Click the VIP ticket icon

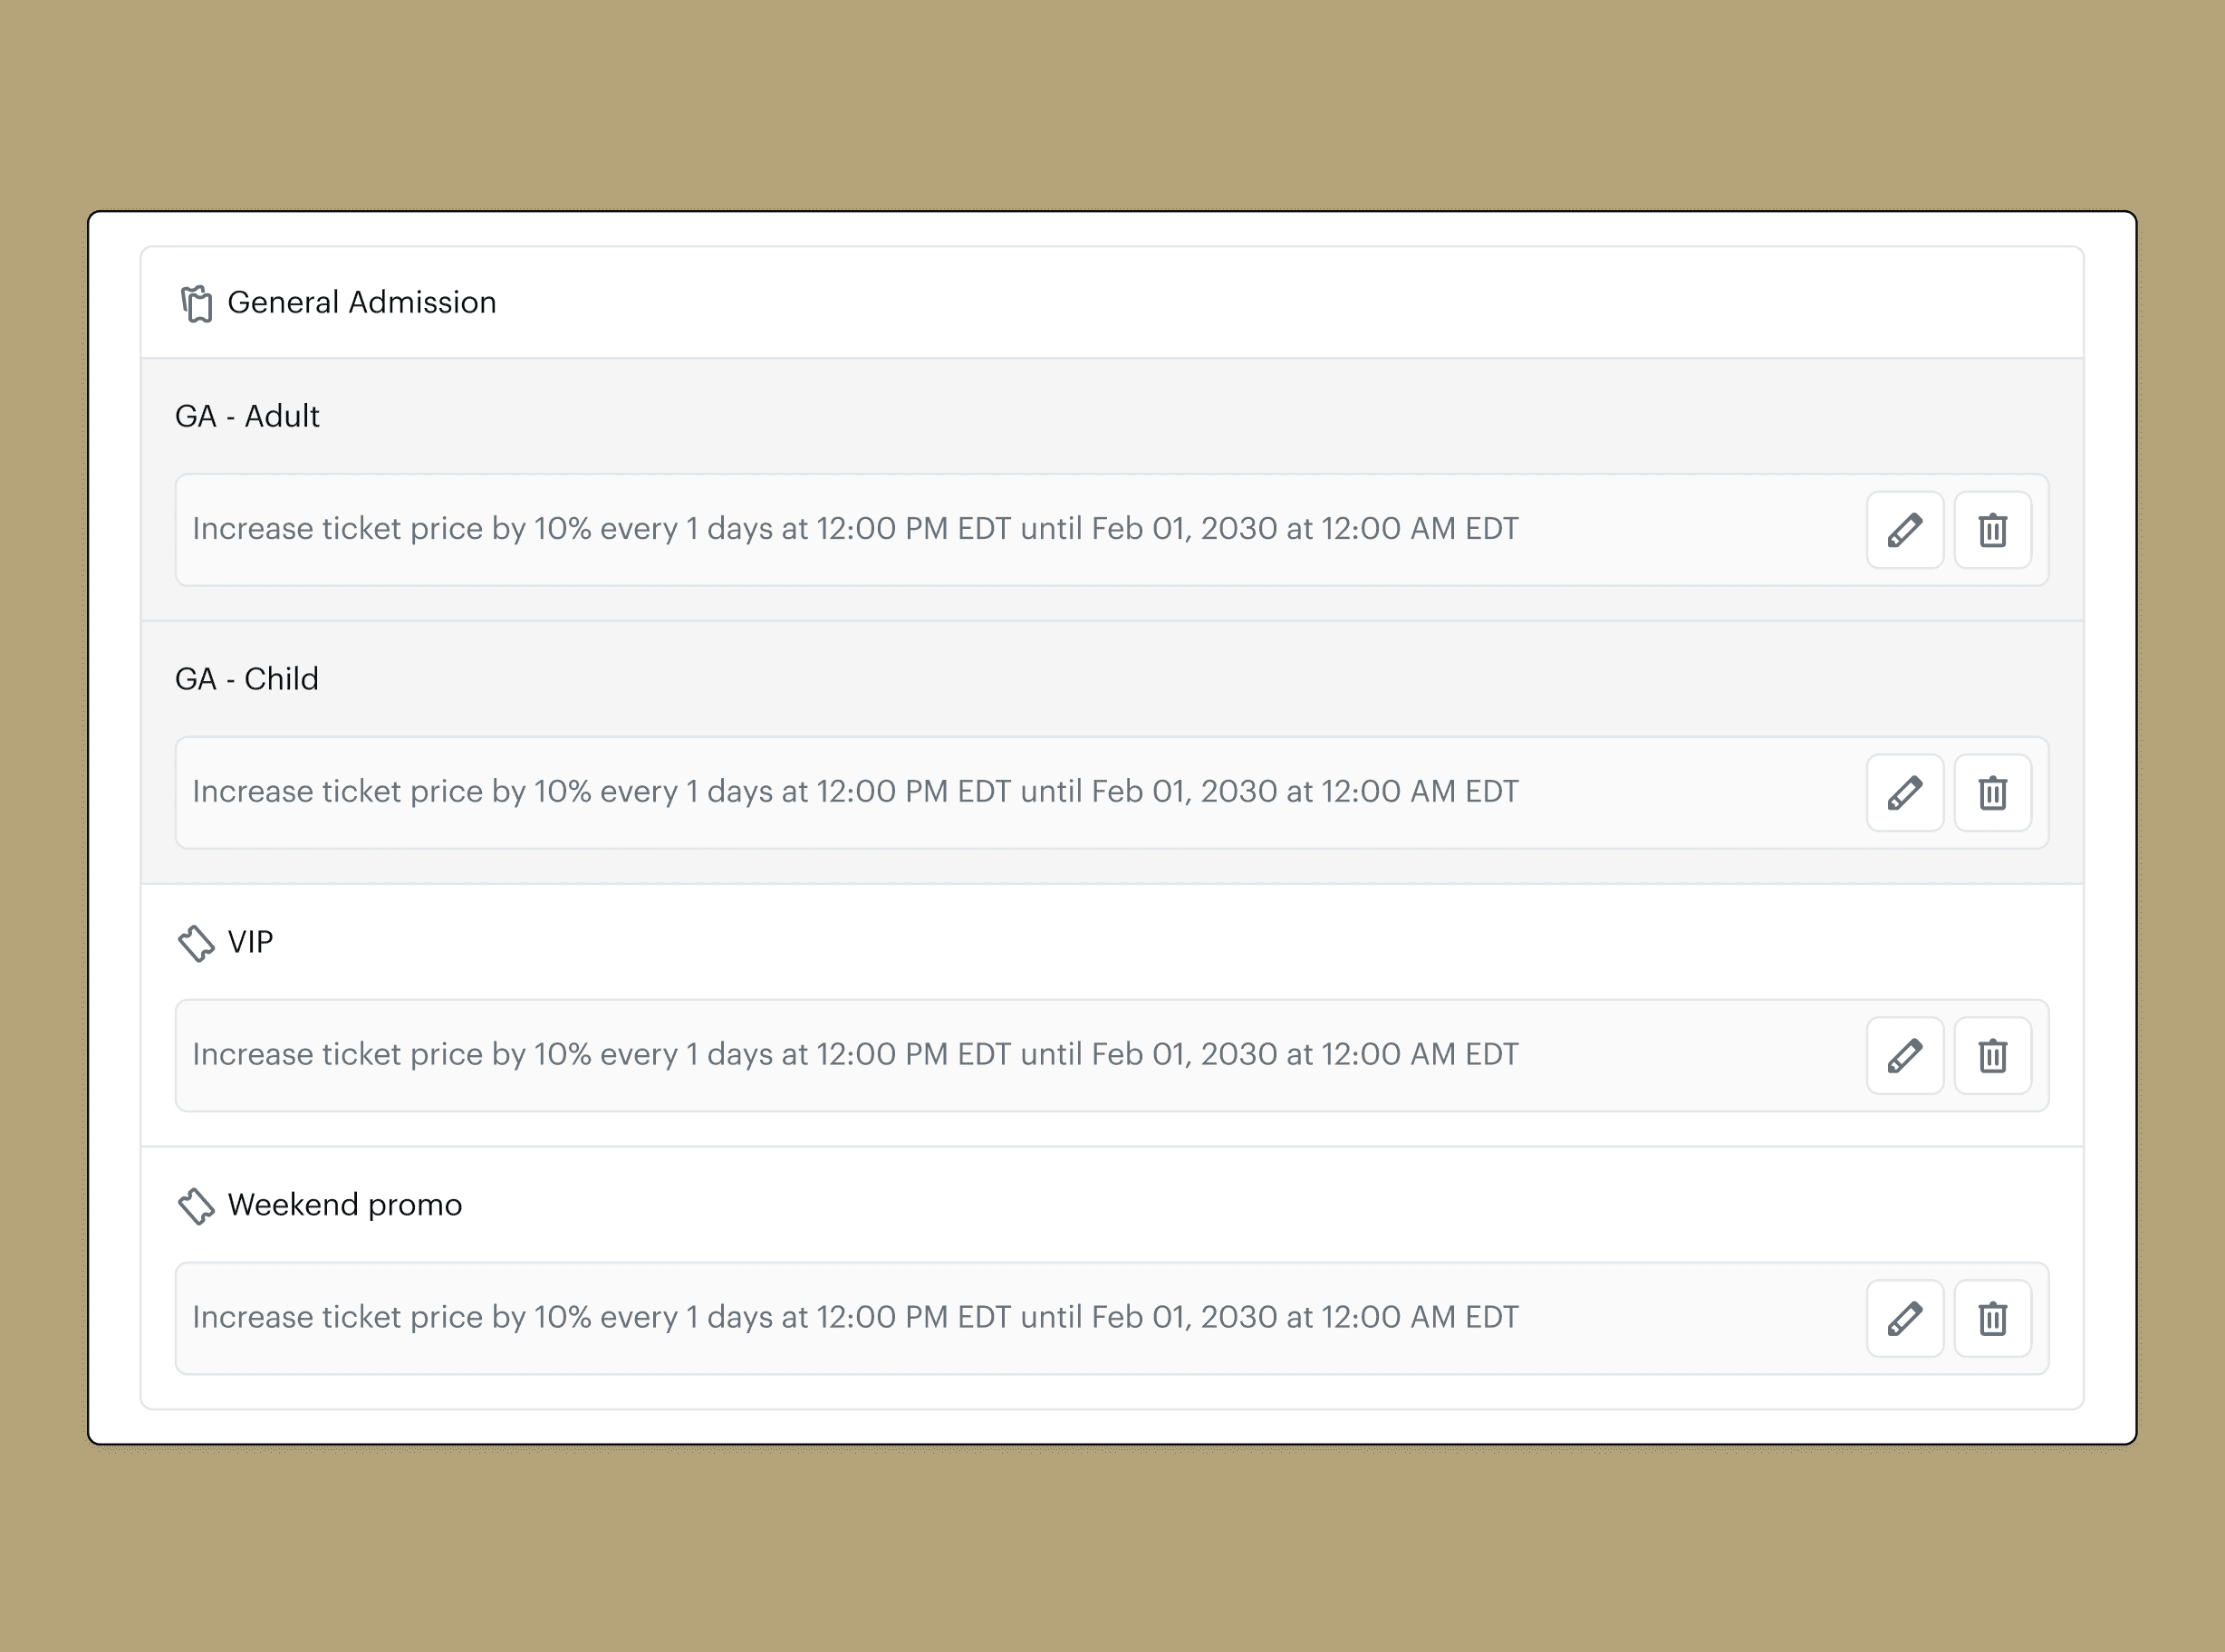(196, 943)
